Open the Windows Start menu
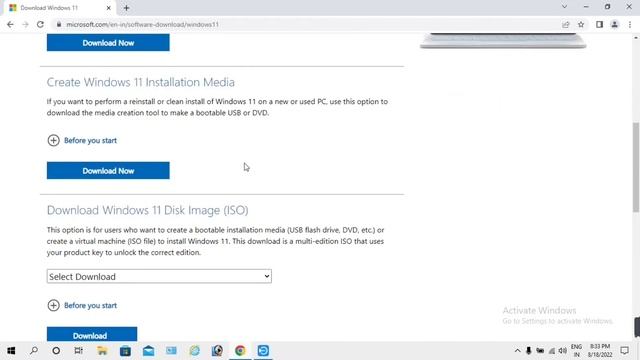The image size is (640, 360). coord(11,351)
